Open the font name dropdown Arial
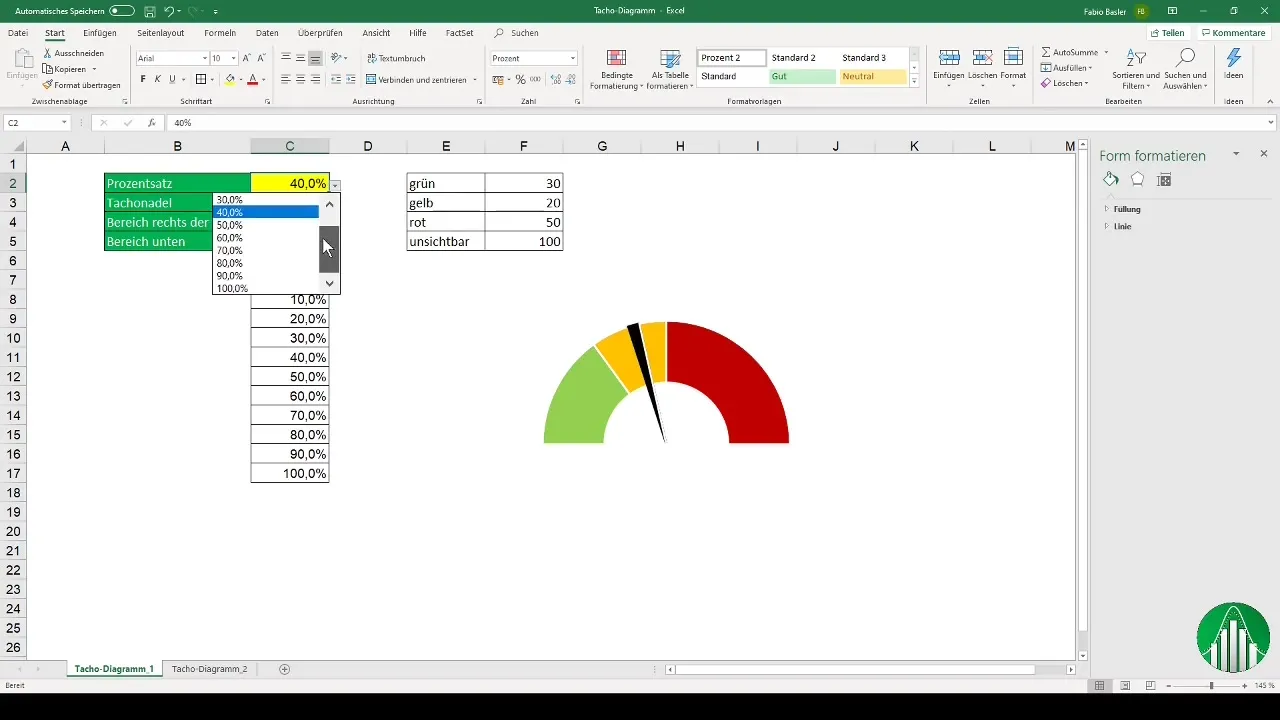The image size is (1280, 720). click(x=203, y=58)
